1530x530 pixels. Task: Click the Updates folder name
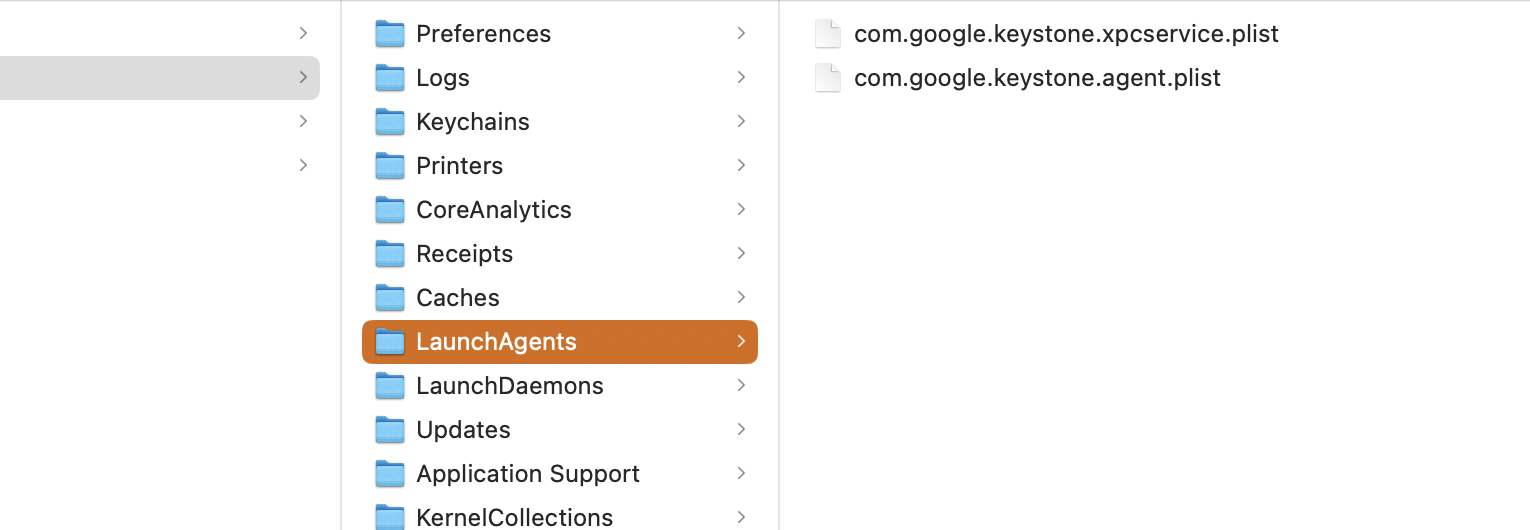tap(463, 430)
